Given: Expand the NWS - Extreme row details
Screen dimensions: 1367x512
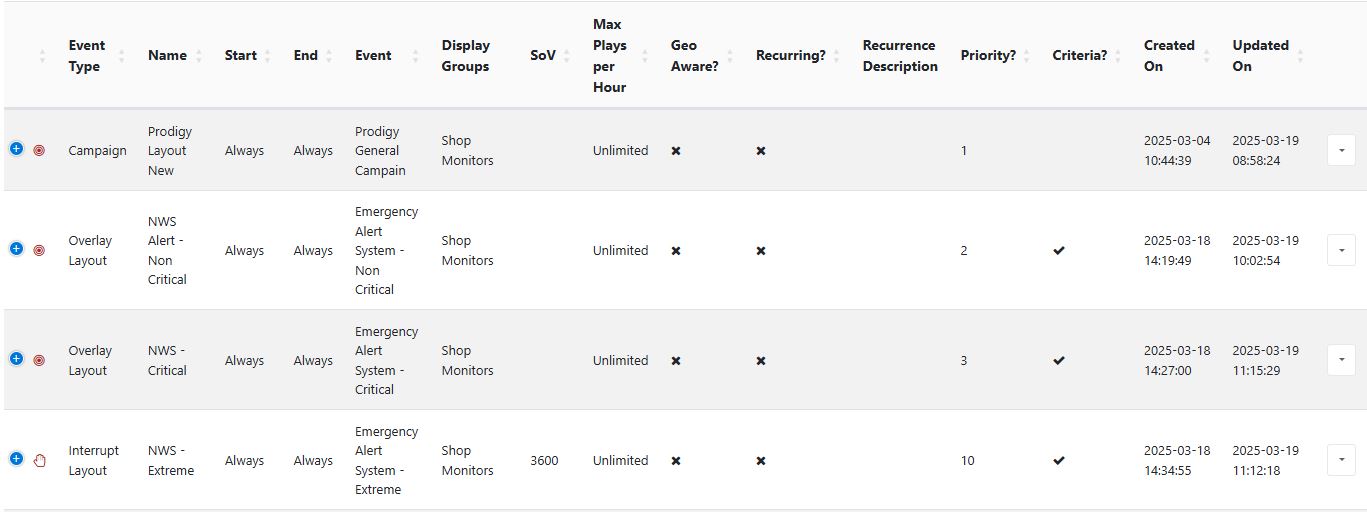Looking at the screenshot, I should [x=16, y=459].
